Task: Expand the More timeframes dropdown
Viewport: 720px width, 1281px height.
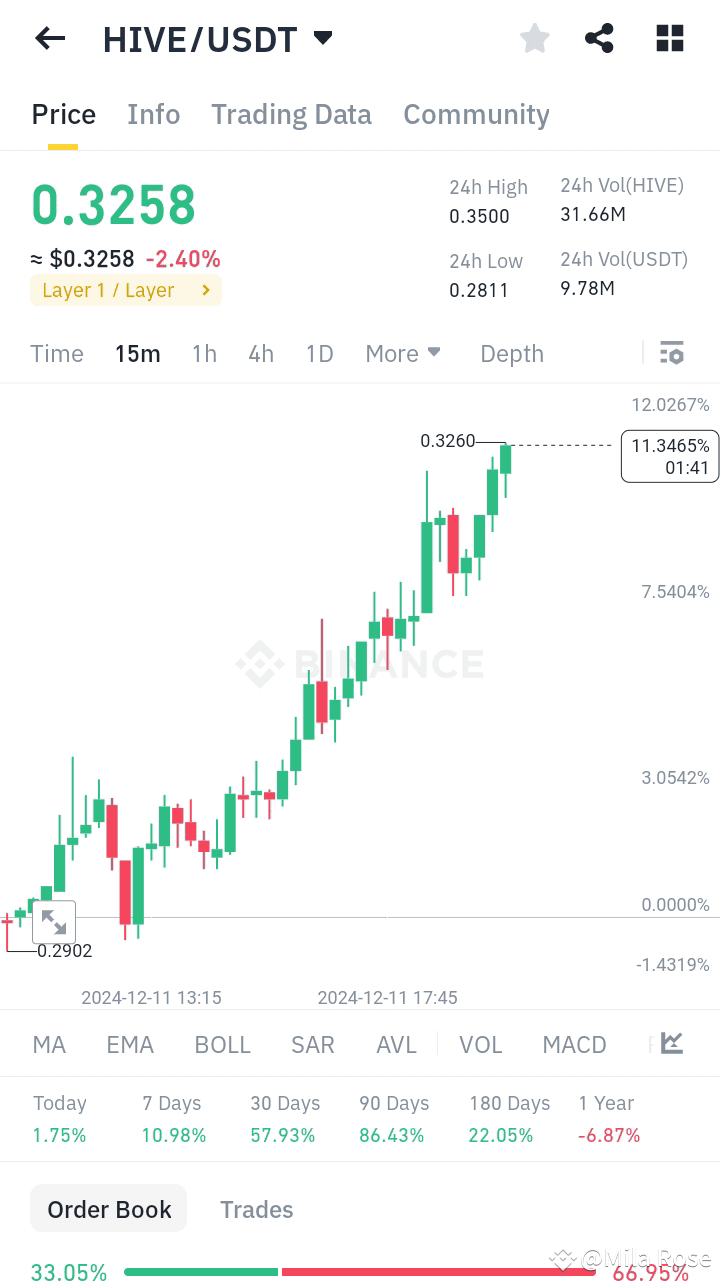Action: coord(403,353)
